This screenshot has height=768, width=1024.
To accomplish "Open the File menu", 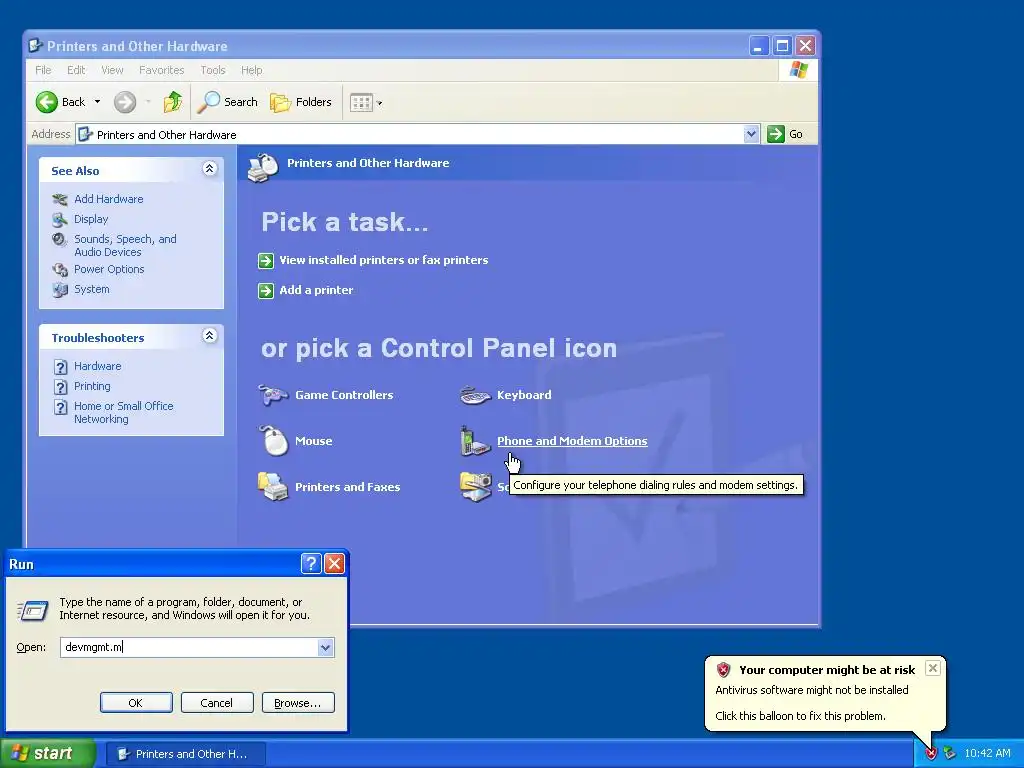I will tap(43, 70).
